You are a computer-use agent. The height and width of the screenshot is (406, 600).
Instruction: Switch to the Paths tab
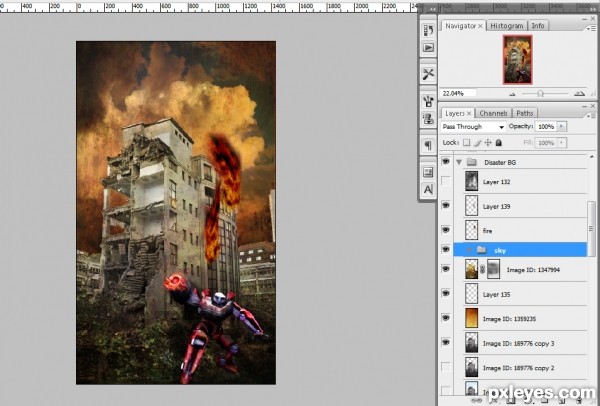(x=524, y=113)
